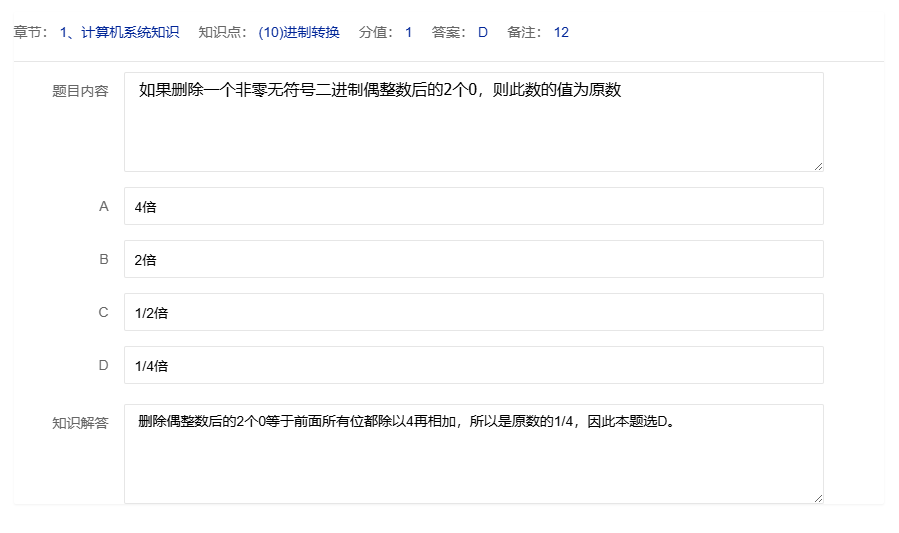Click the score value 1
The image size is (899, 533).
tap(408, 32)
